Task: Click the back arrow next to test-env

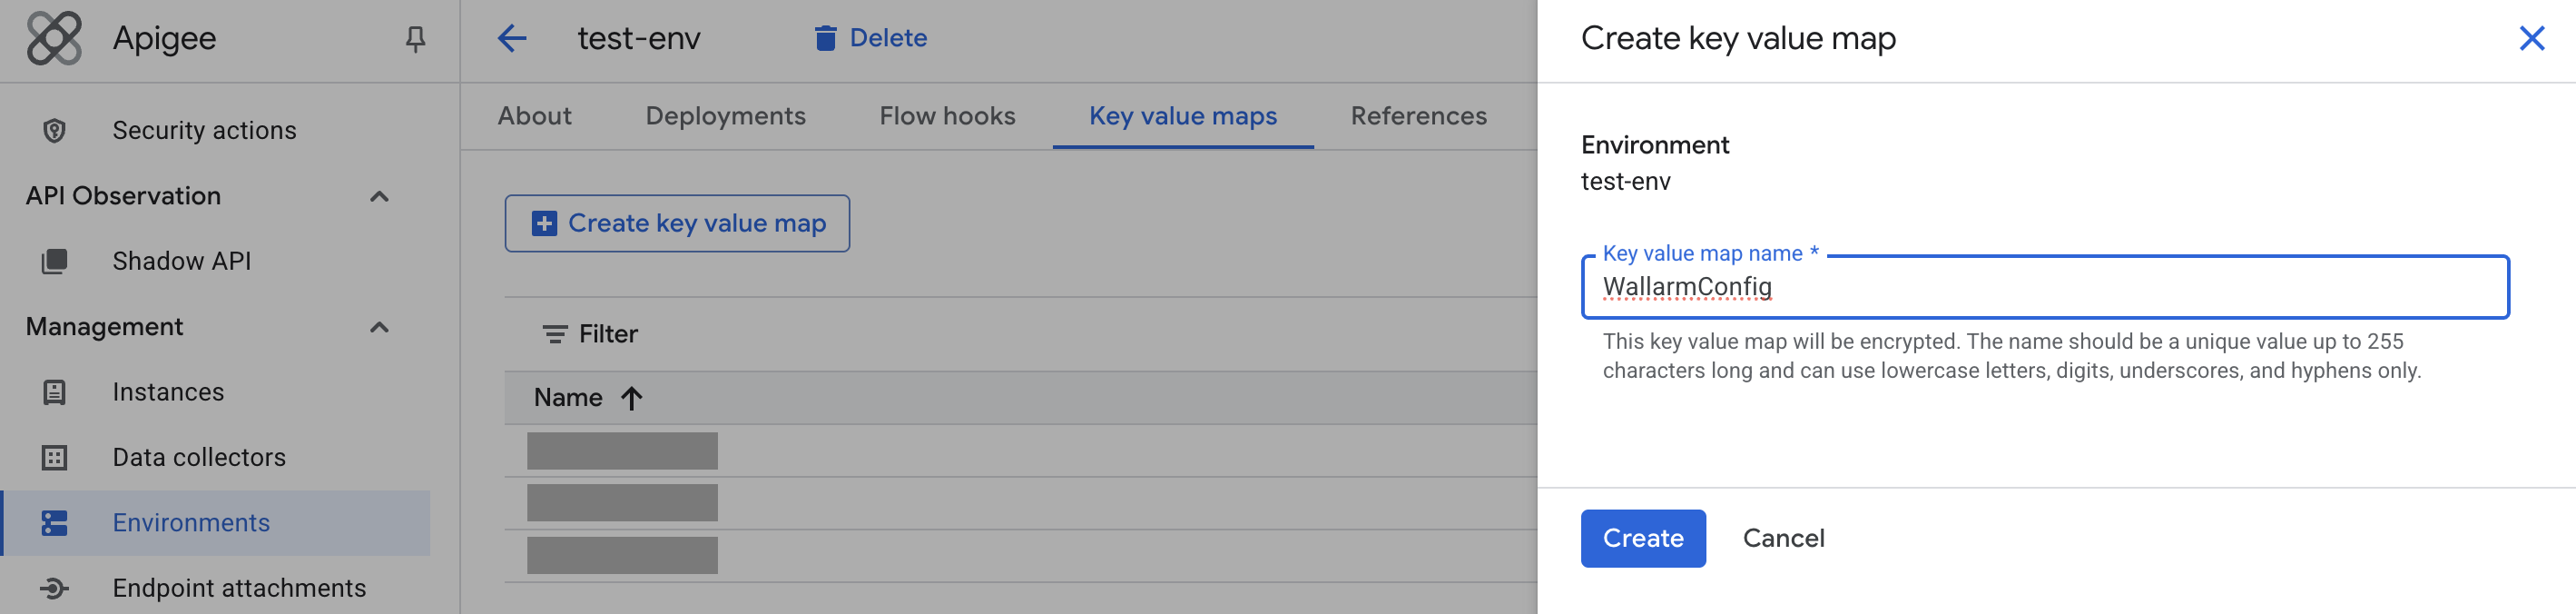Action: click(x=512, y=39)
